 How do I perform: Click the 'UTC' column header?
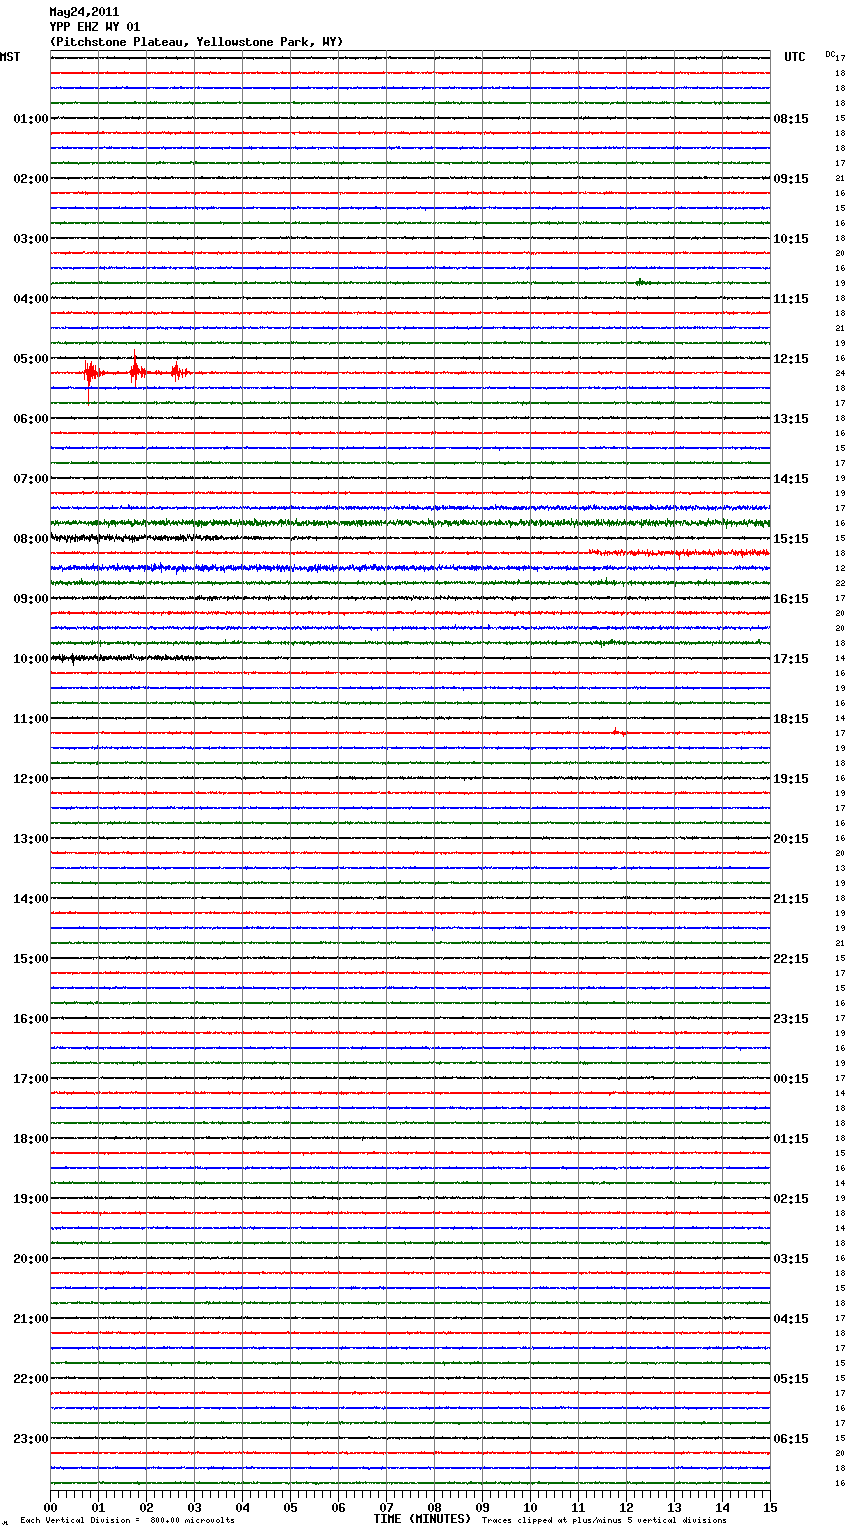(x=795, y=57)
